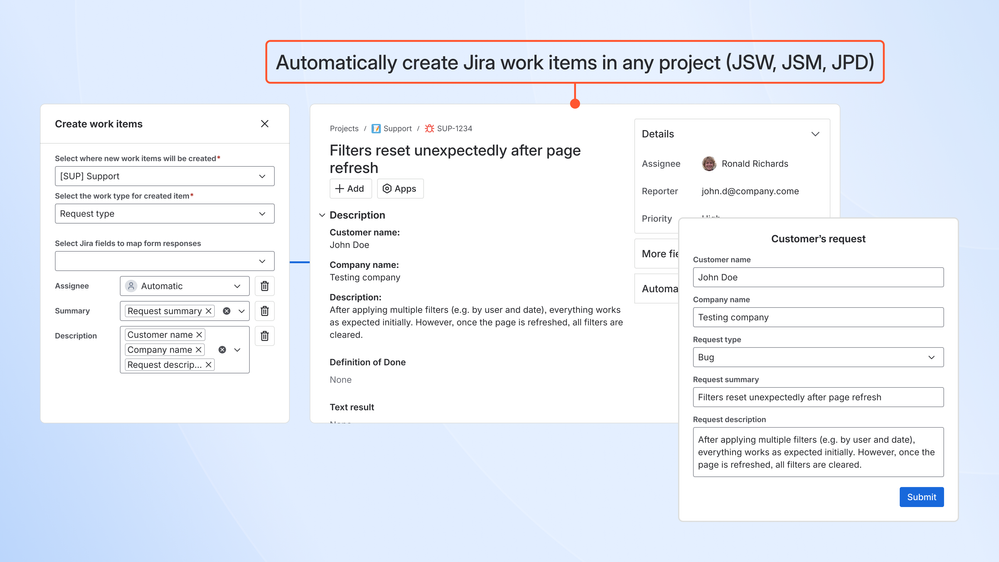Clear all values in Description mapping
Image resolution: width=999 pixels, height=562 pixels.
click(222, 350)
